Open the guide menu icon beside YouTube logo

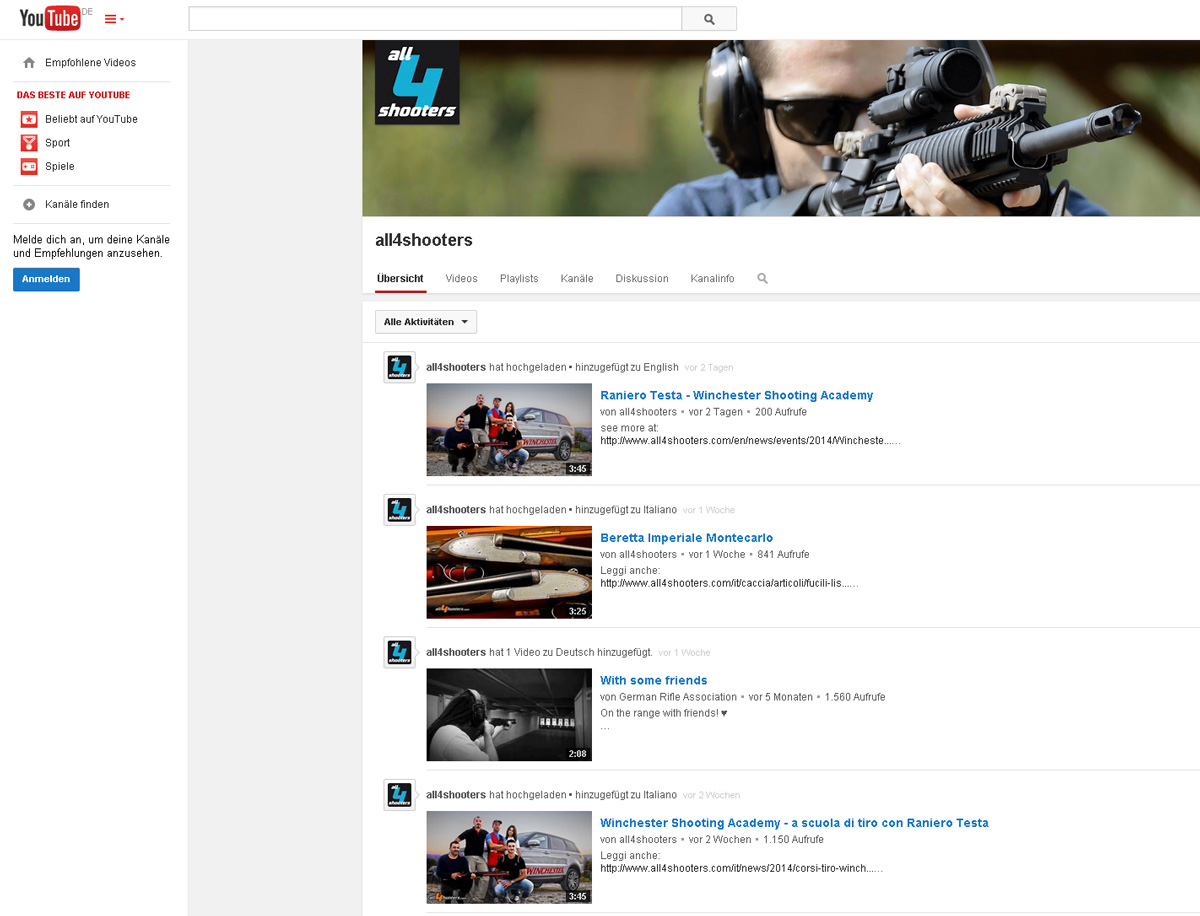pyautogui.click(x=114, y=19)
